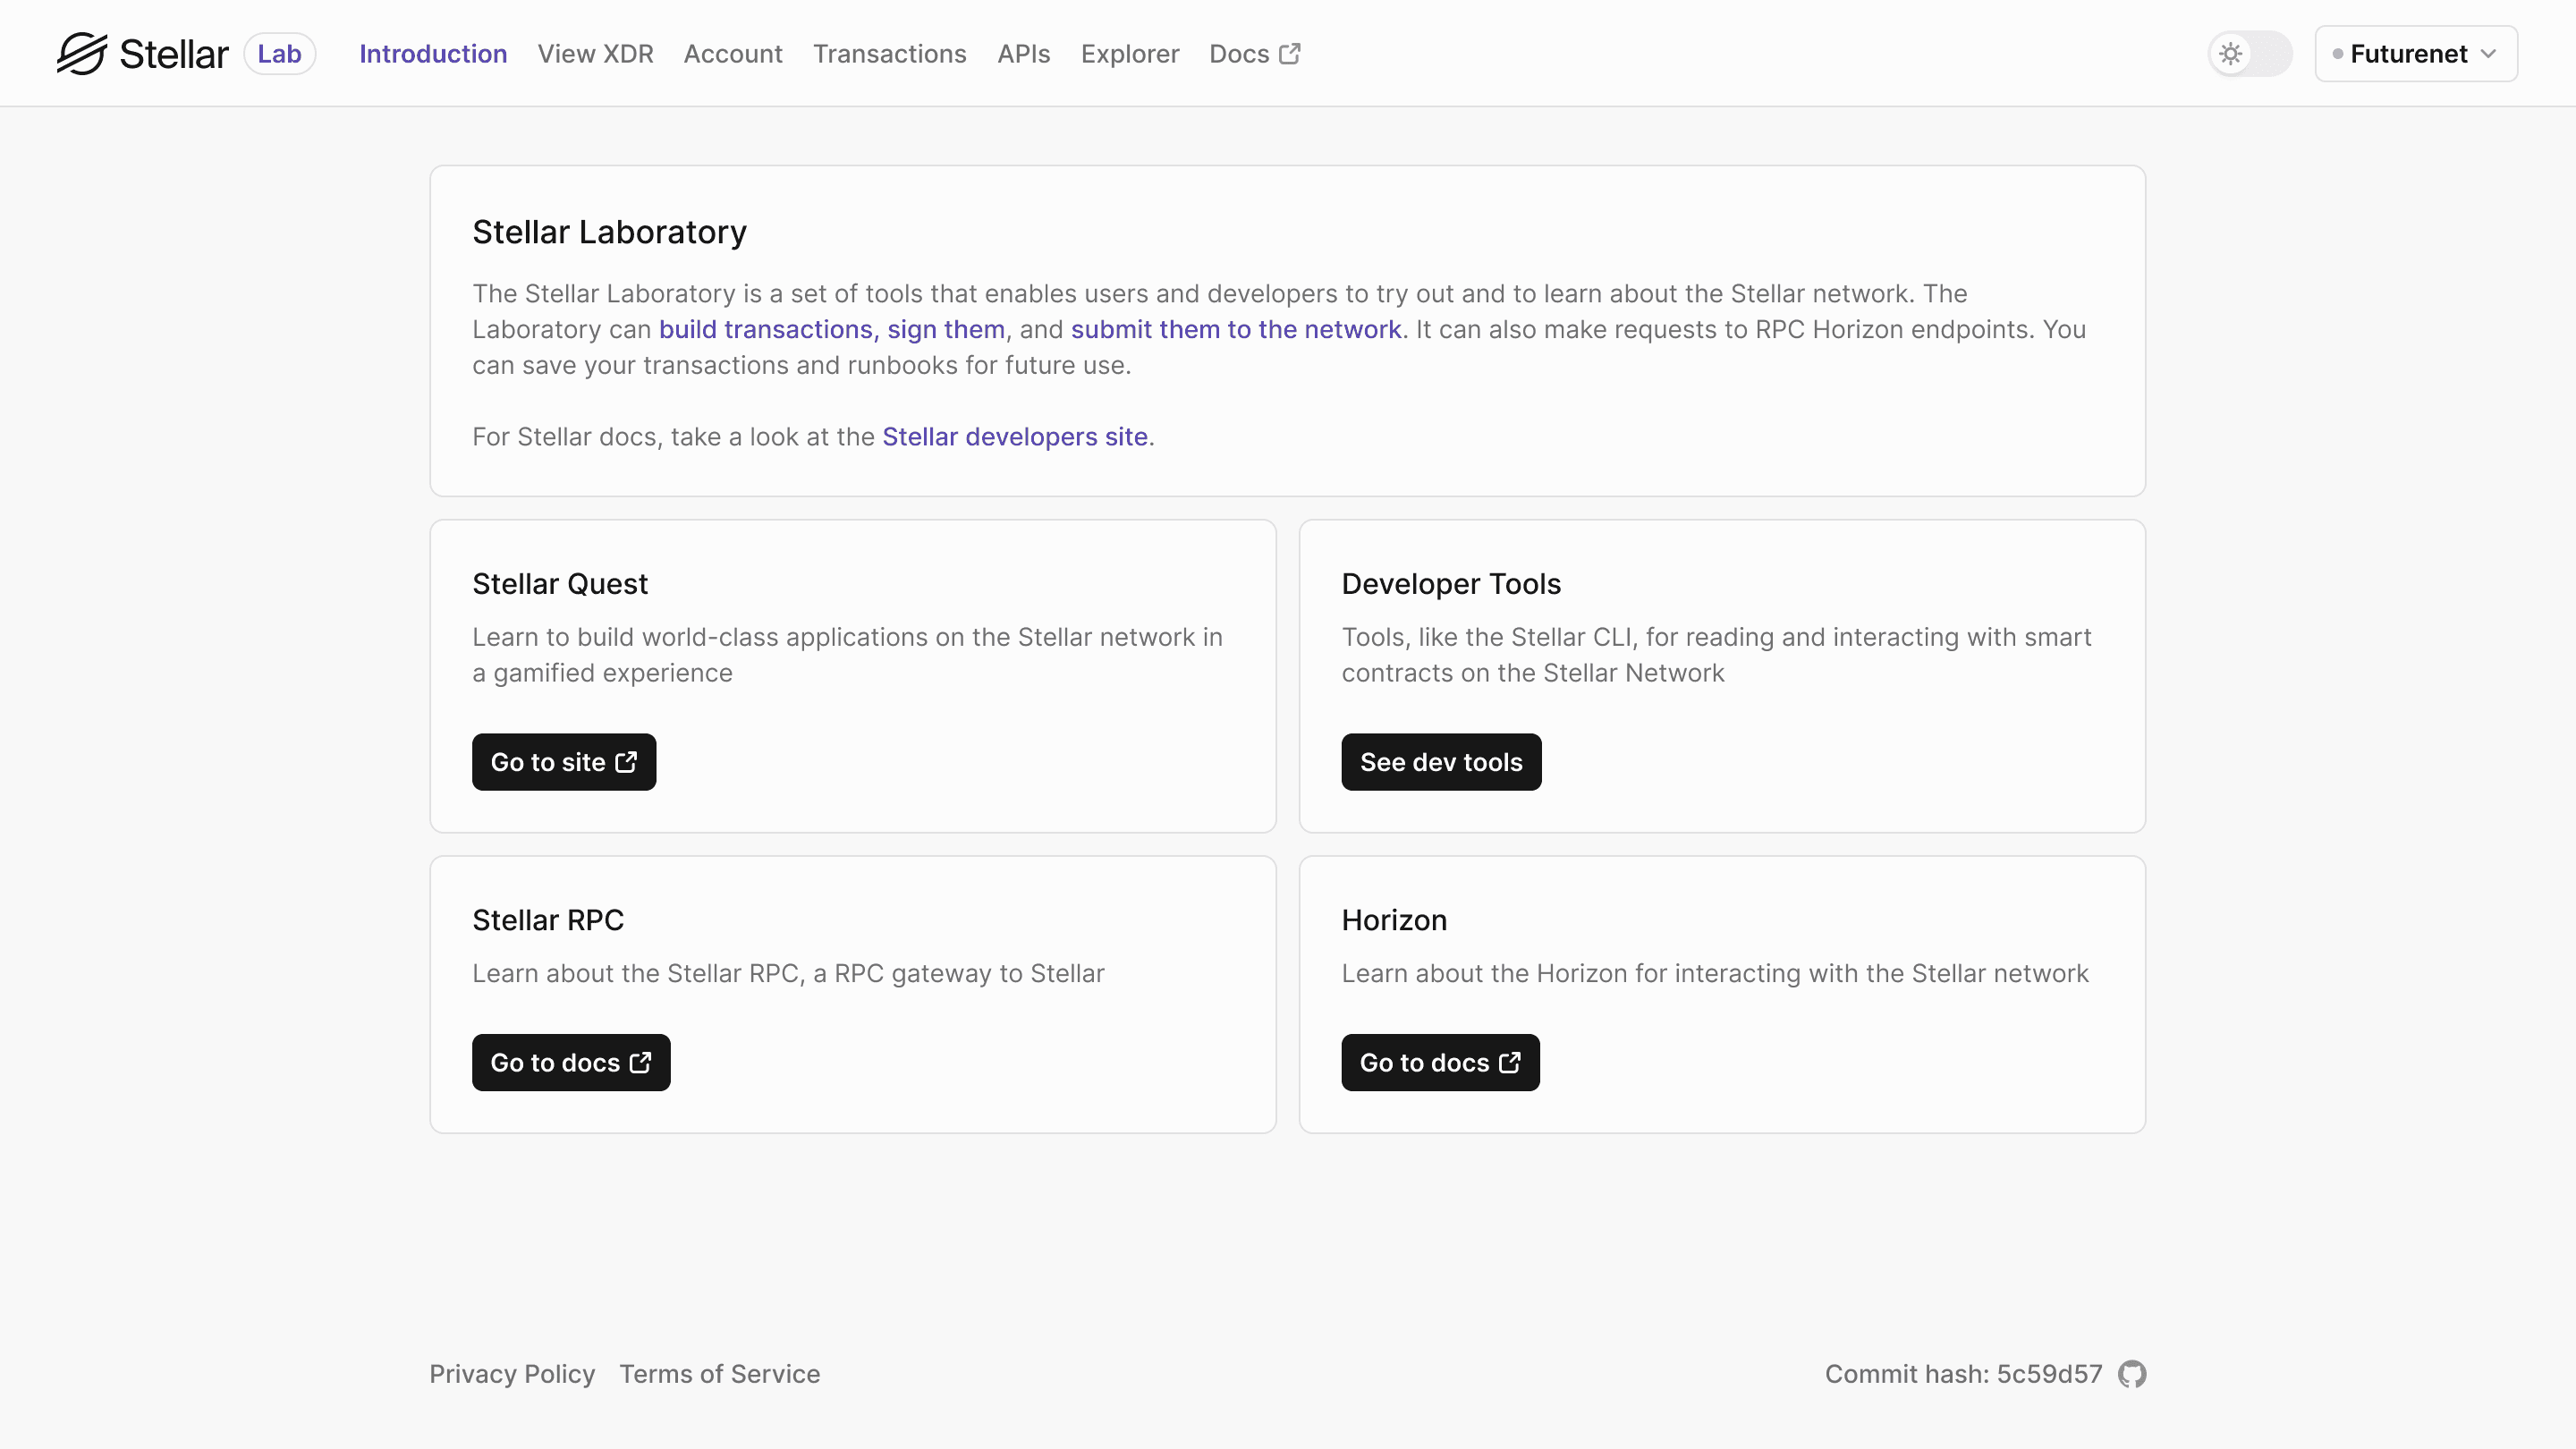Viewport: 2576px width, 1449px height.
Task: Open the View XDR nav tab
Action: [x=595, y=54]
